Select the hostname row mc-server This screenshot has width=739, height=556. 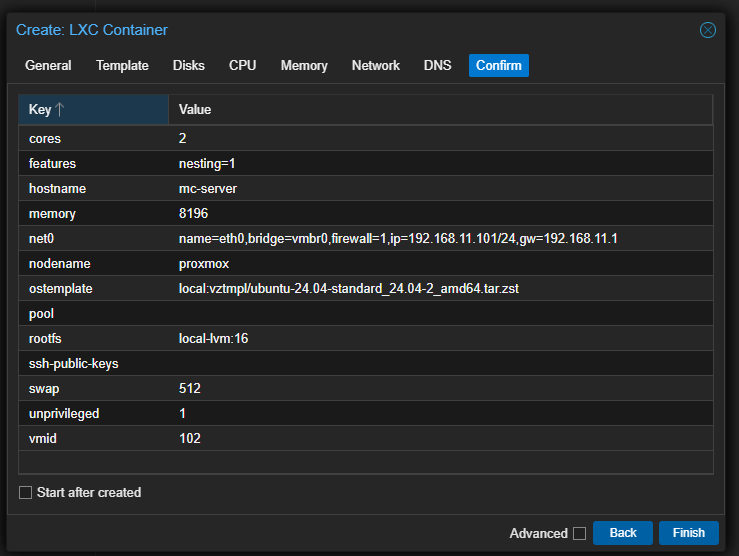tap(365, 188)
